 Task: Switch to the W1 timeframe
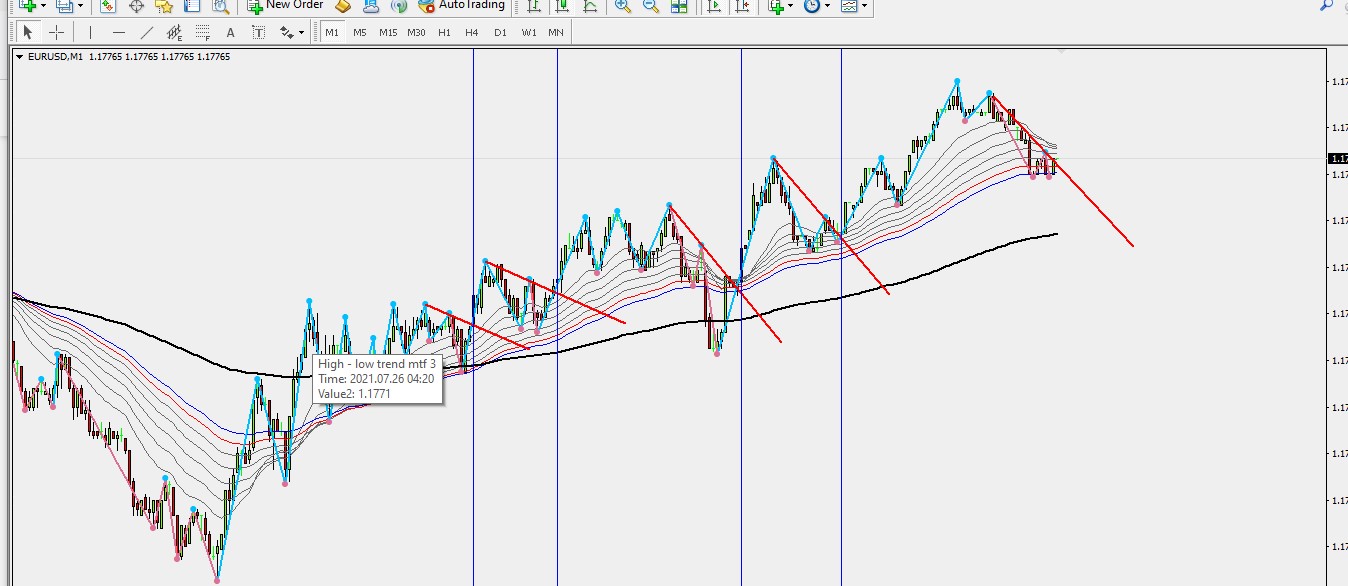click(528, 32)
